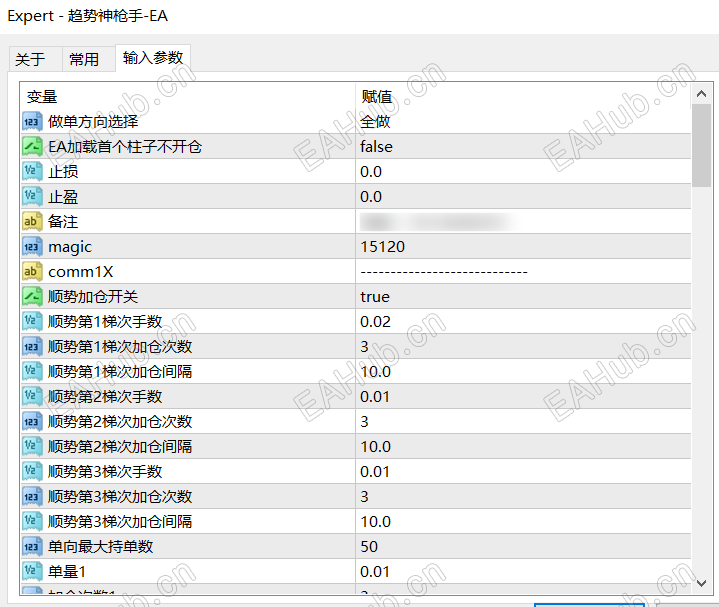Select the 止损 variable name

[x=63, y=171]
